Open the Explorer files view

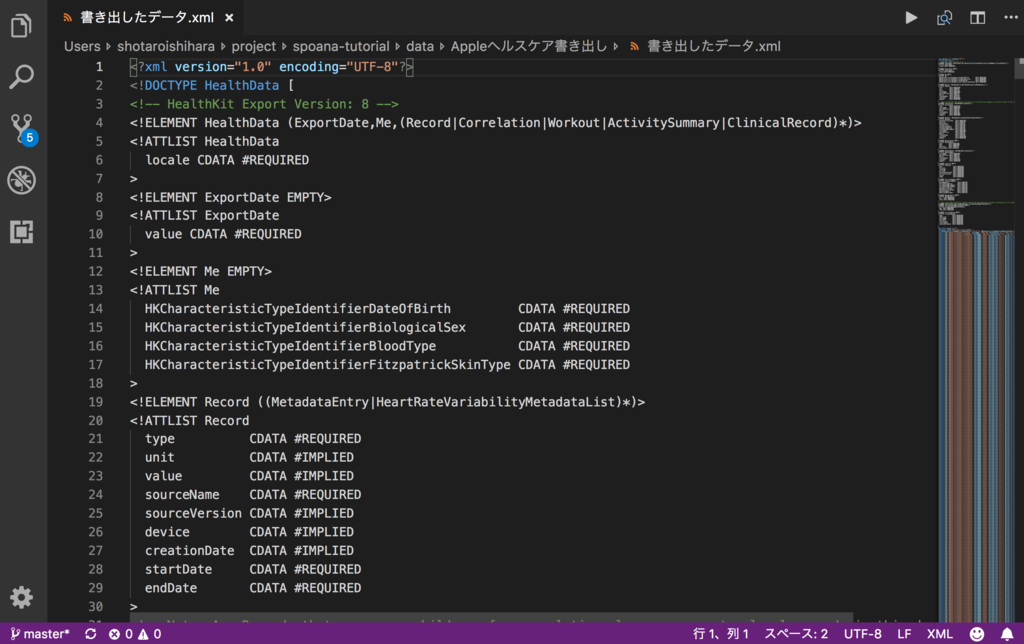[x=22, y=25]
